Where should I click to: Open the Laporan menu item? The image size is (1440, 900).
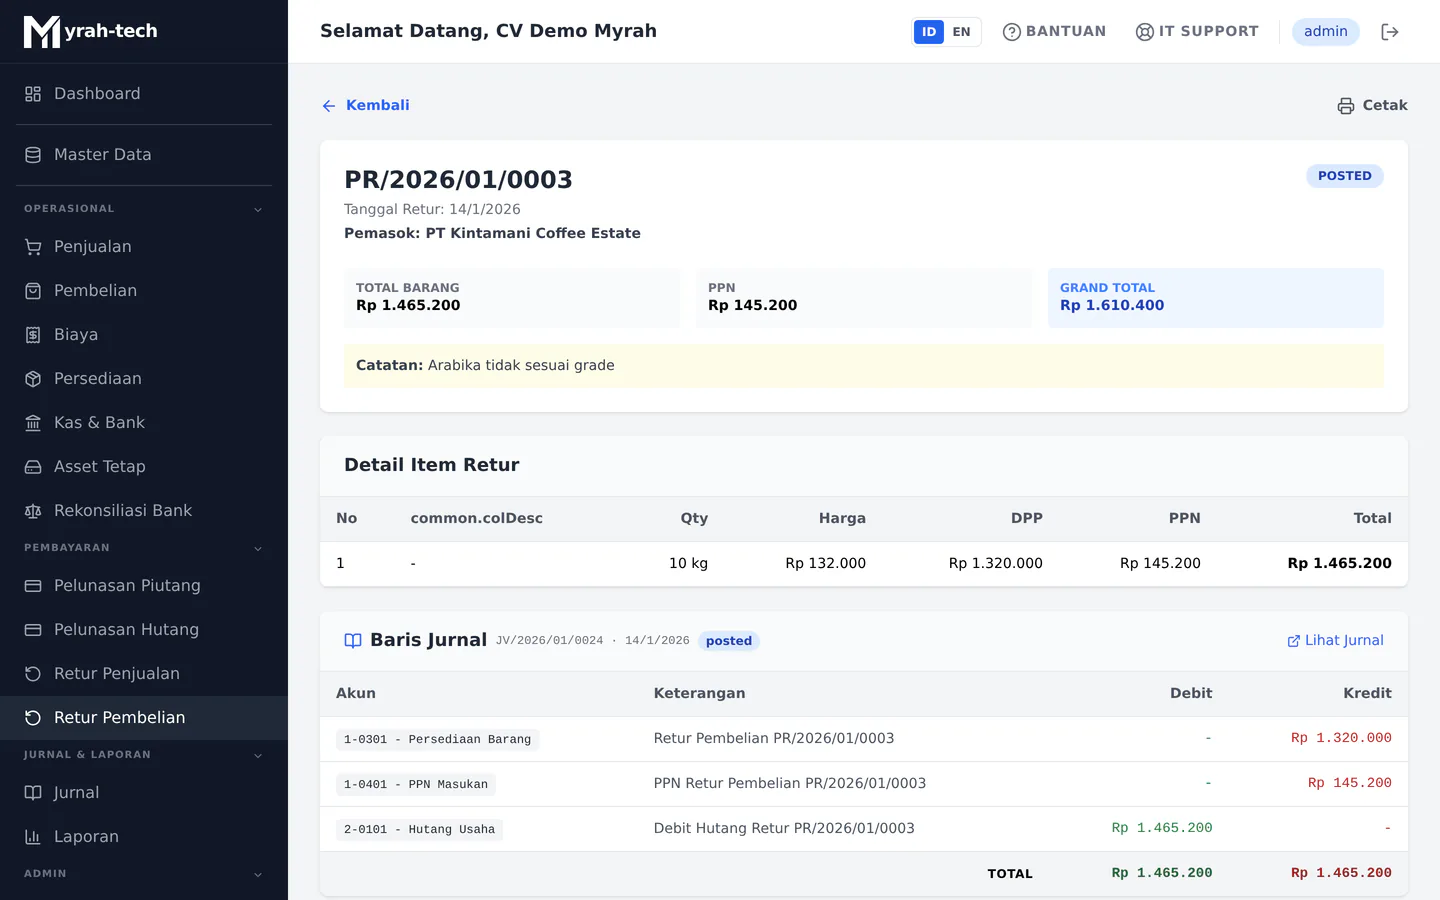[x=144, y=837]
